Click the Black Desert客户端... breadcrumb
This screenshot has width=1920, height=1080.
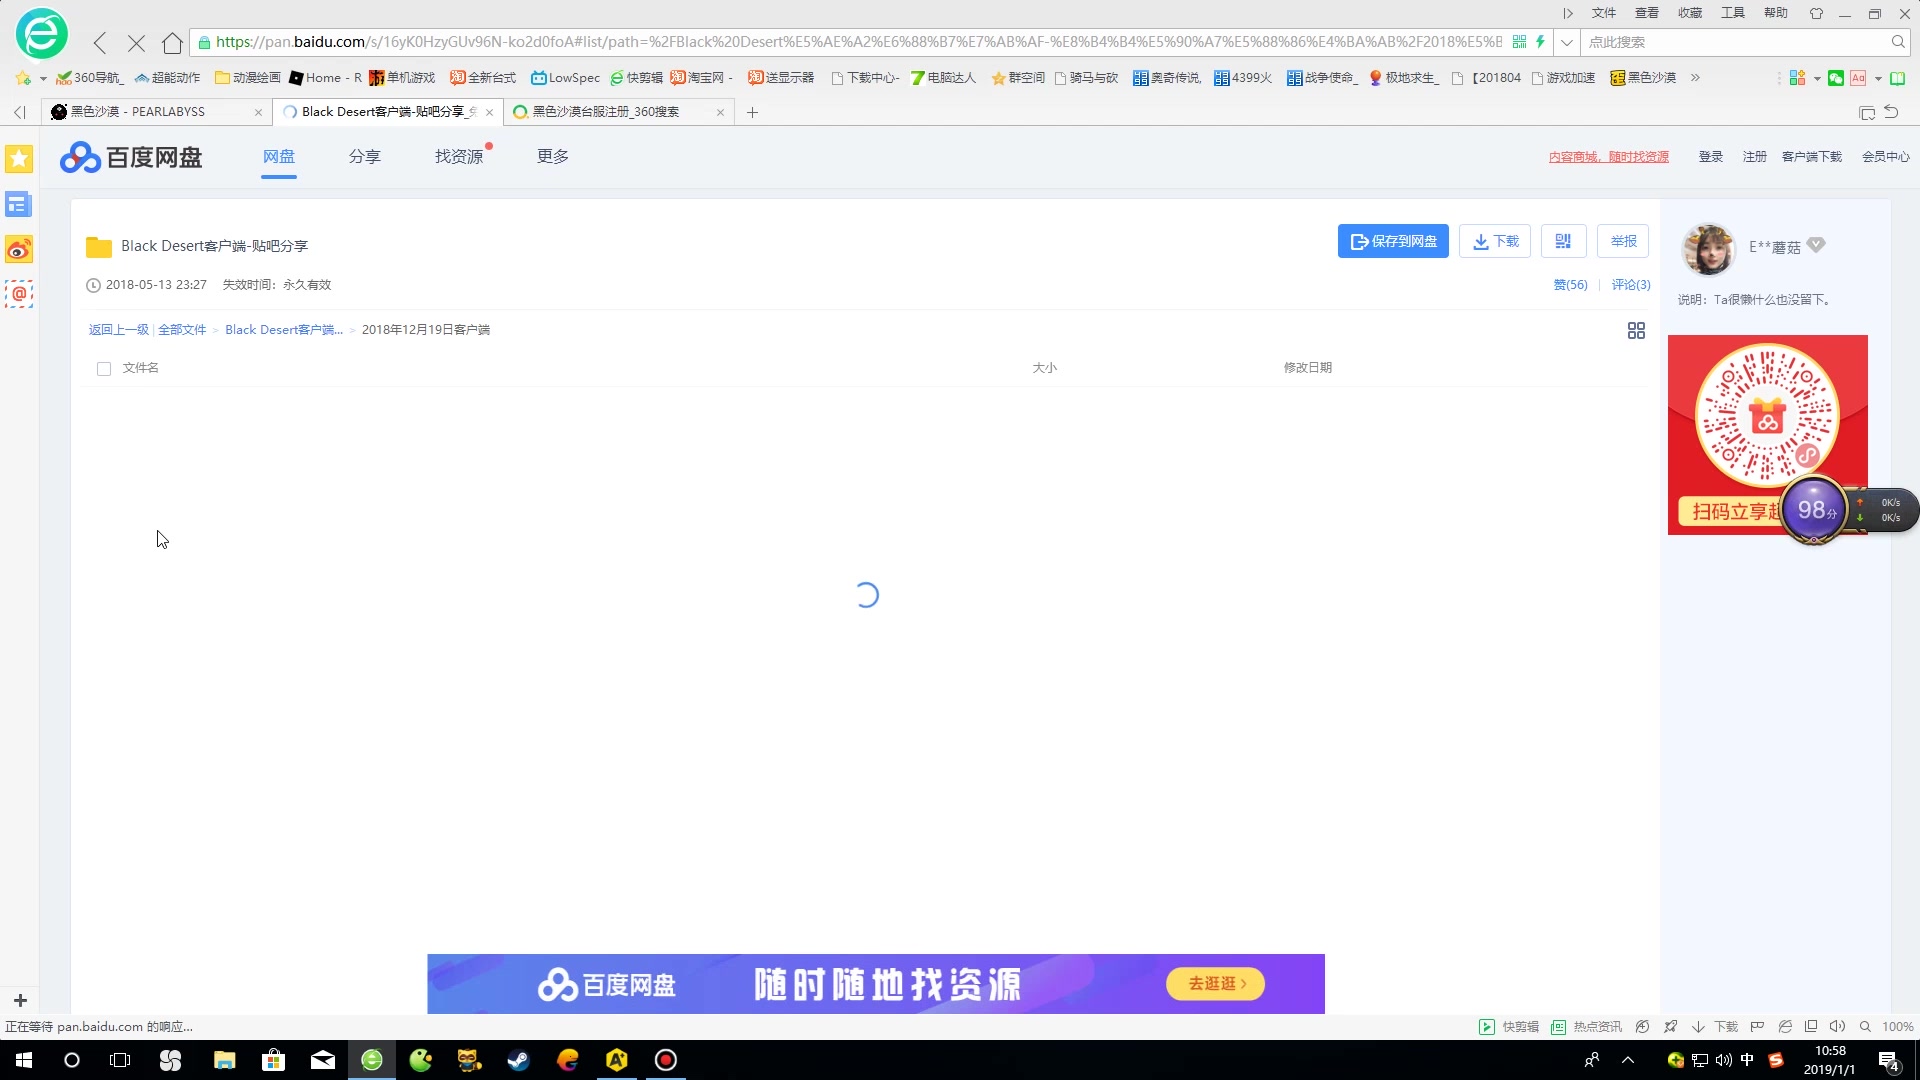[284, 330]
